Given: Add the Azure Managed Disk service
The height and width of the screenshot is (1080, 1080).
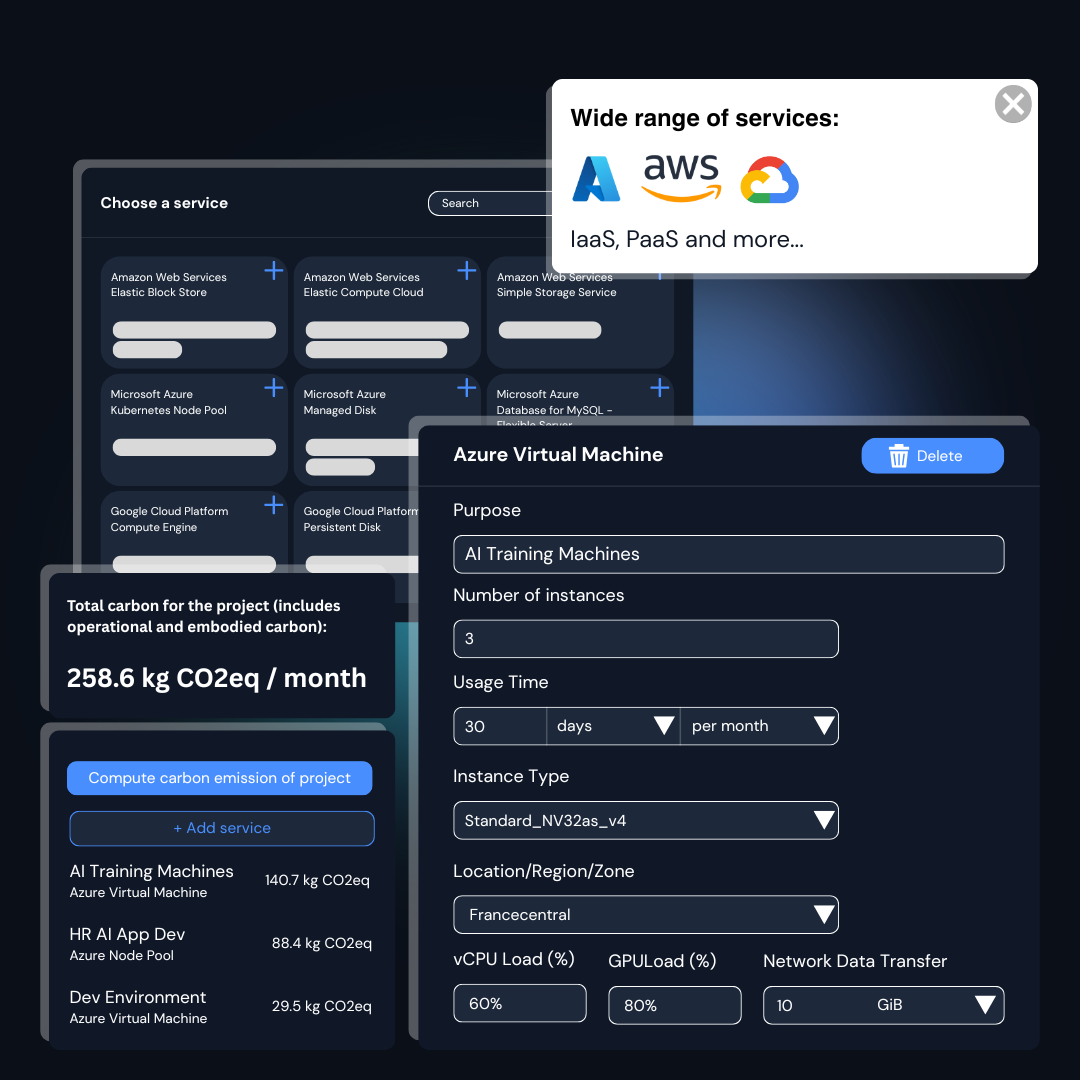Looking at the screenshot, I should (x=466, y=388).
